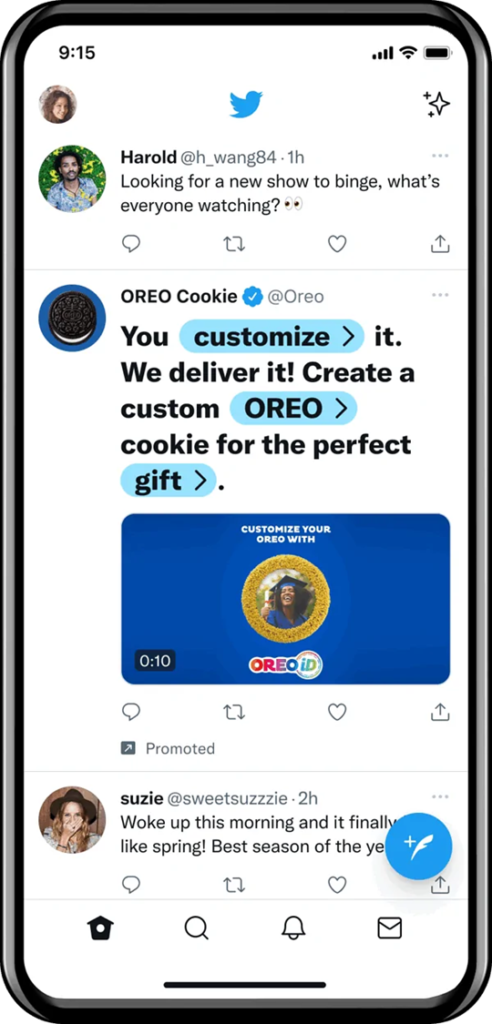Tap the 'gift >' highlighted link
492x1024 pixels.
(168, 481)
